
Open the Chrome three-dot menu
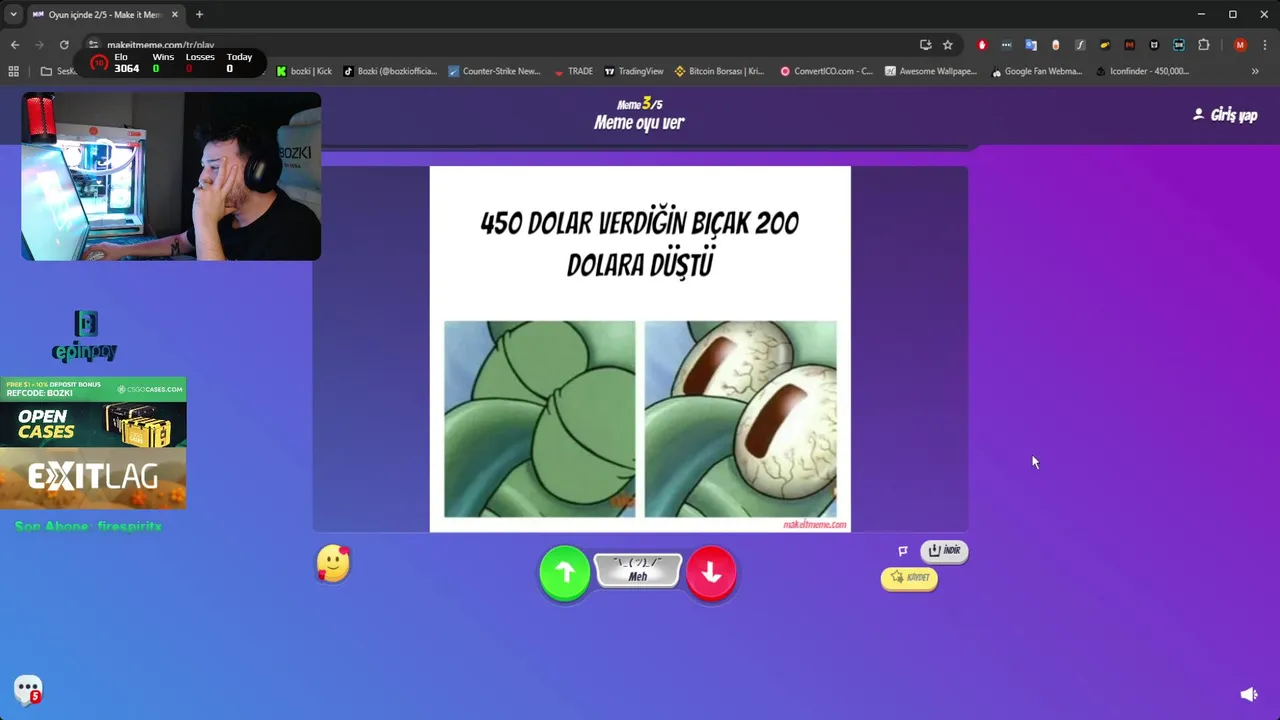pyautogui.click(x=1265, y=45)
